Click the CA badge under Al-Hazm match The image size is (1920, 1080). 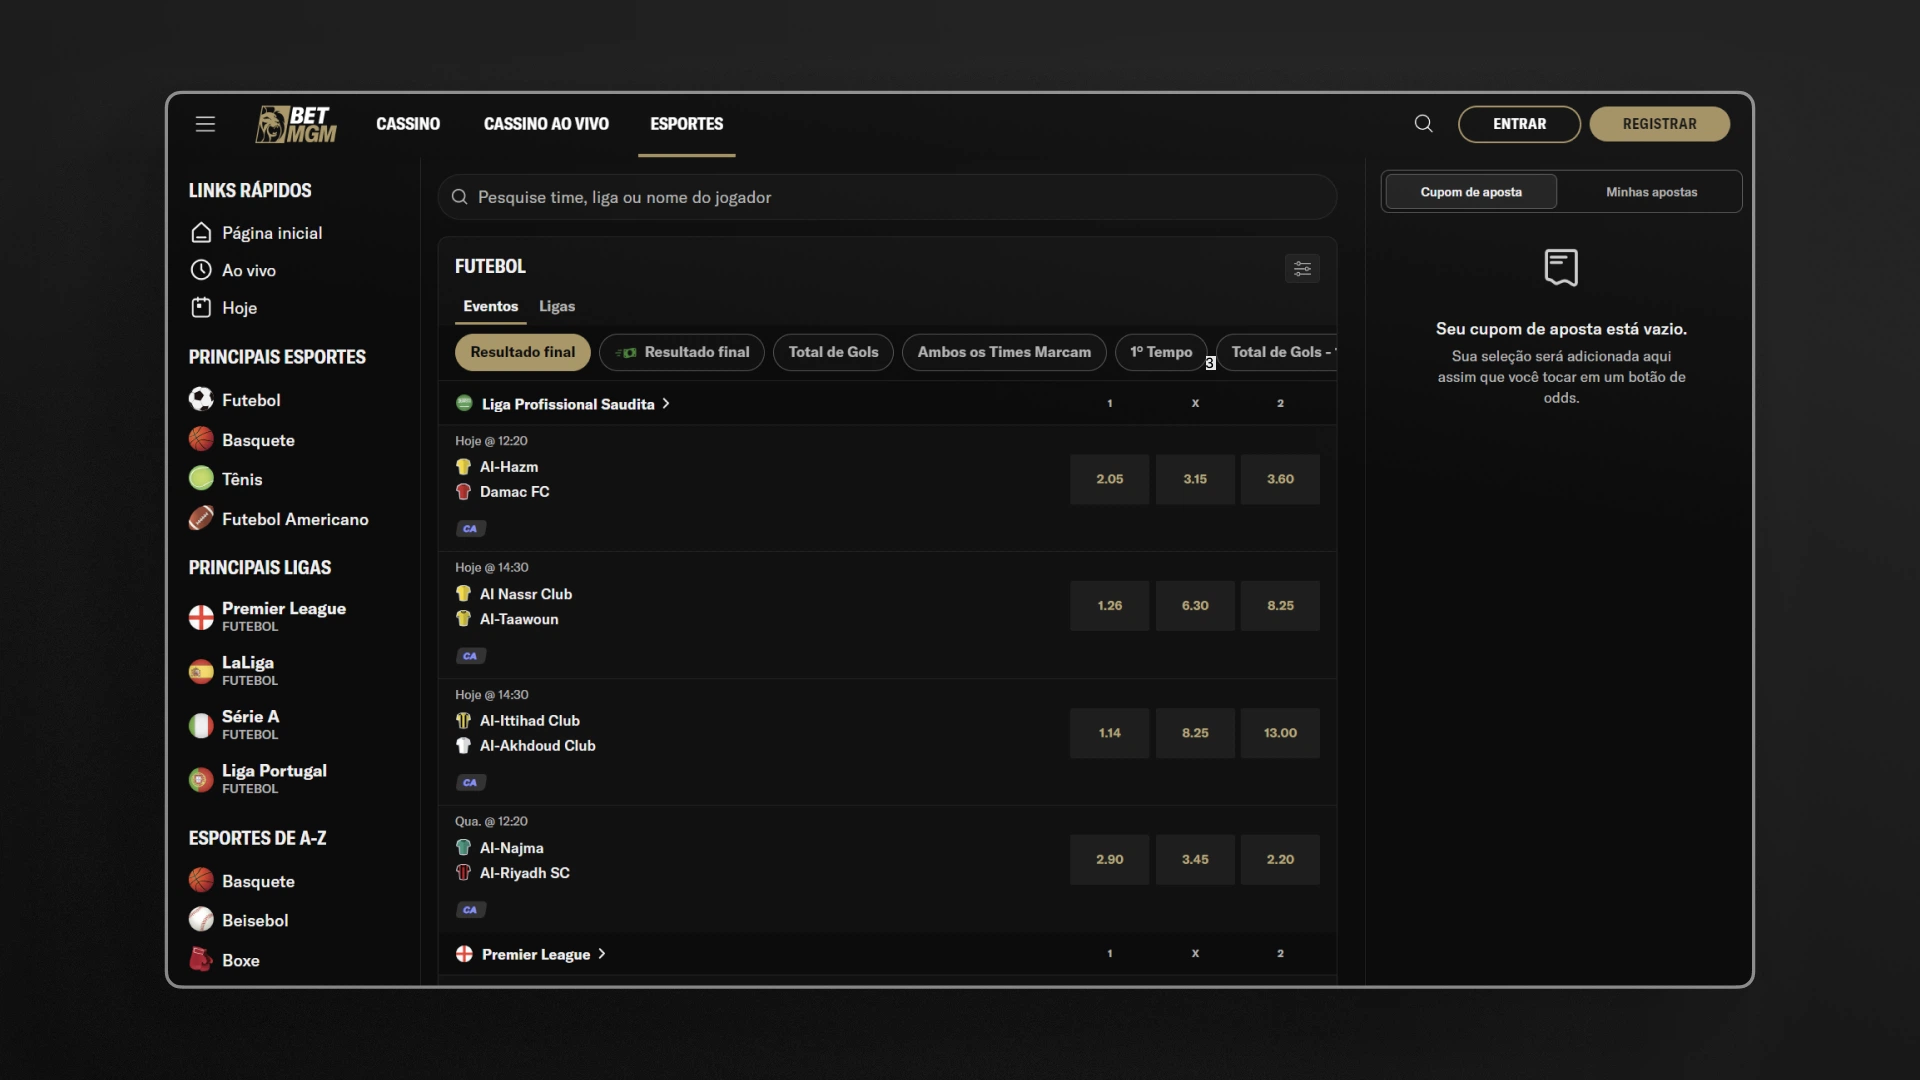tap(470, 529)
